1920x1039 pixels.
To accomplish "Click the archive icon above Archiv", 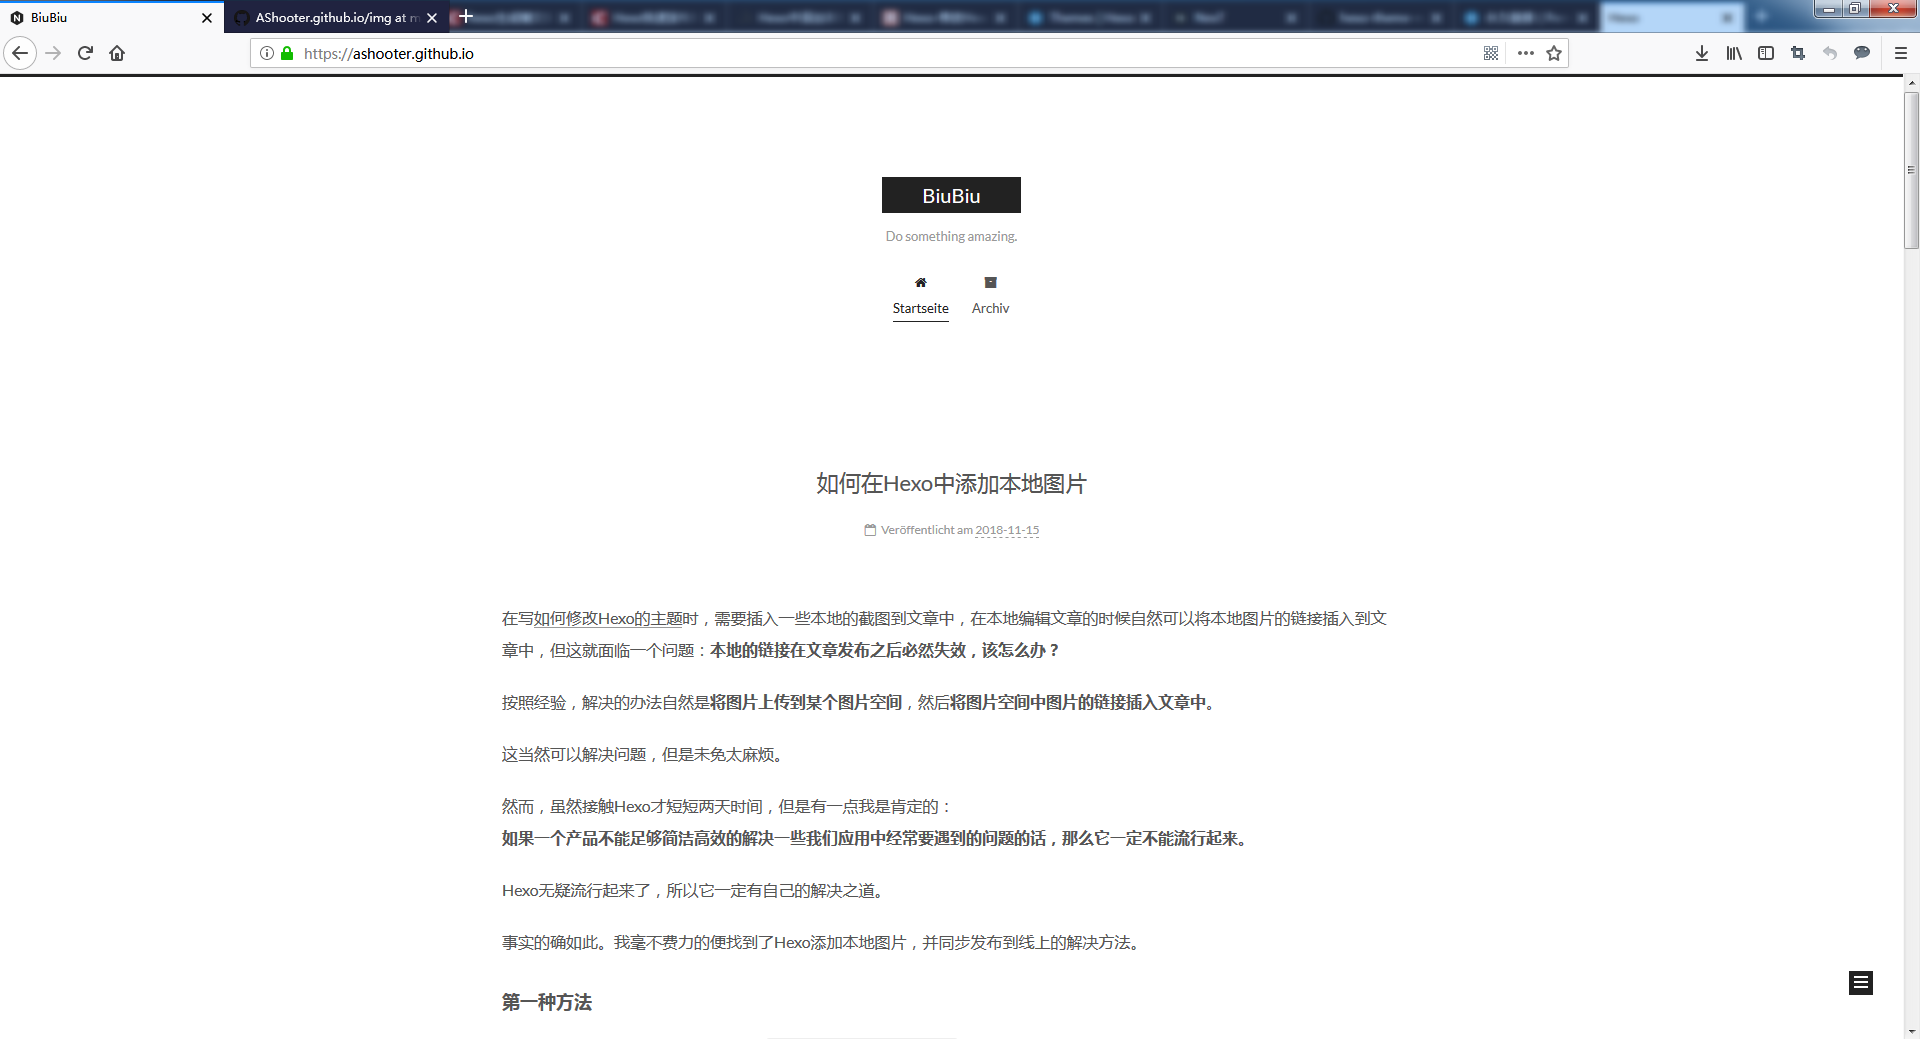I will click(990, 283).
